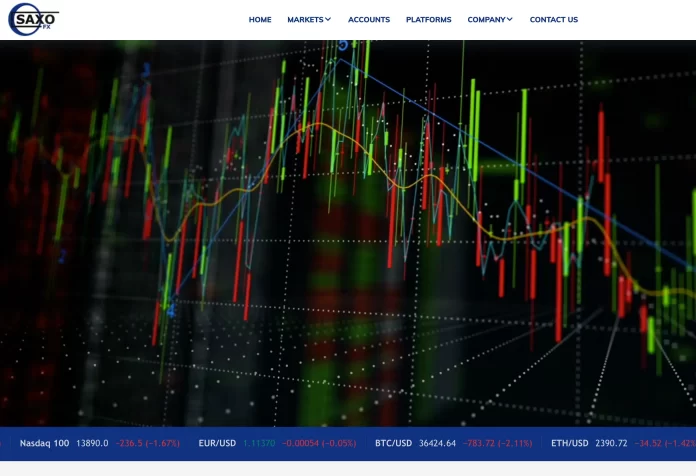Image resolution: width=696 pixels, height=476 pixels.
Task: Open the CONTACT US link
Action: (x=554, y=20)
